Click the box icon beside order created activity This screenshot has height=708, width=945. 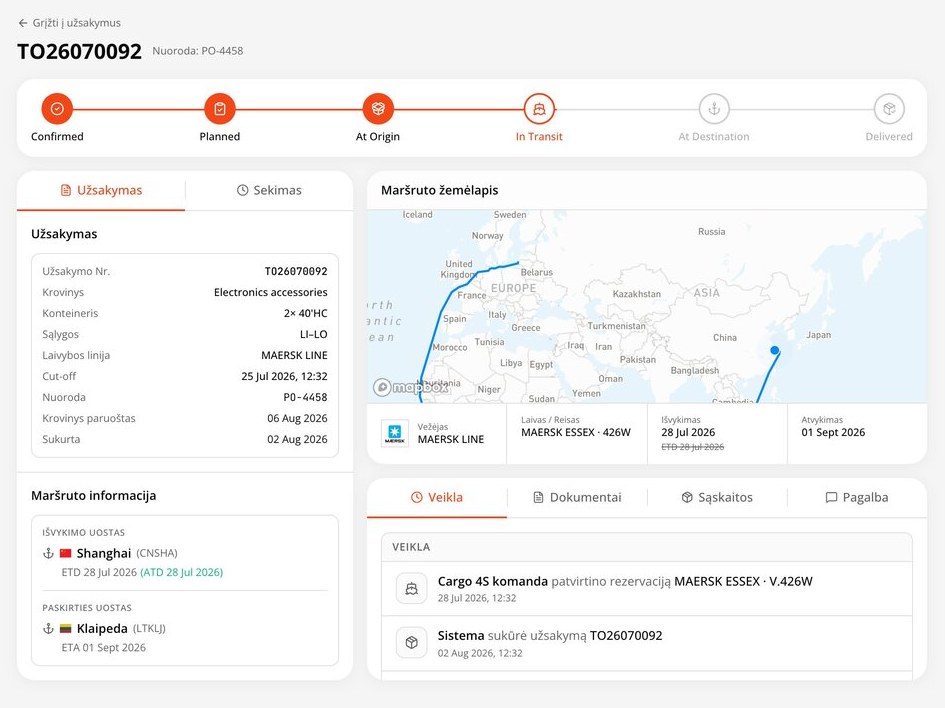coord(412,643)
